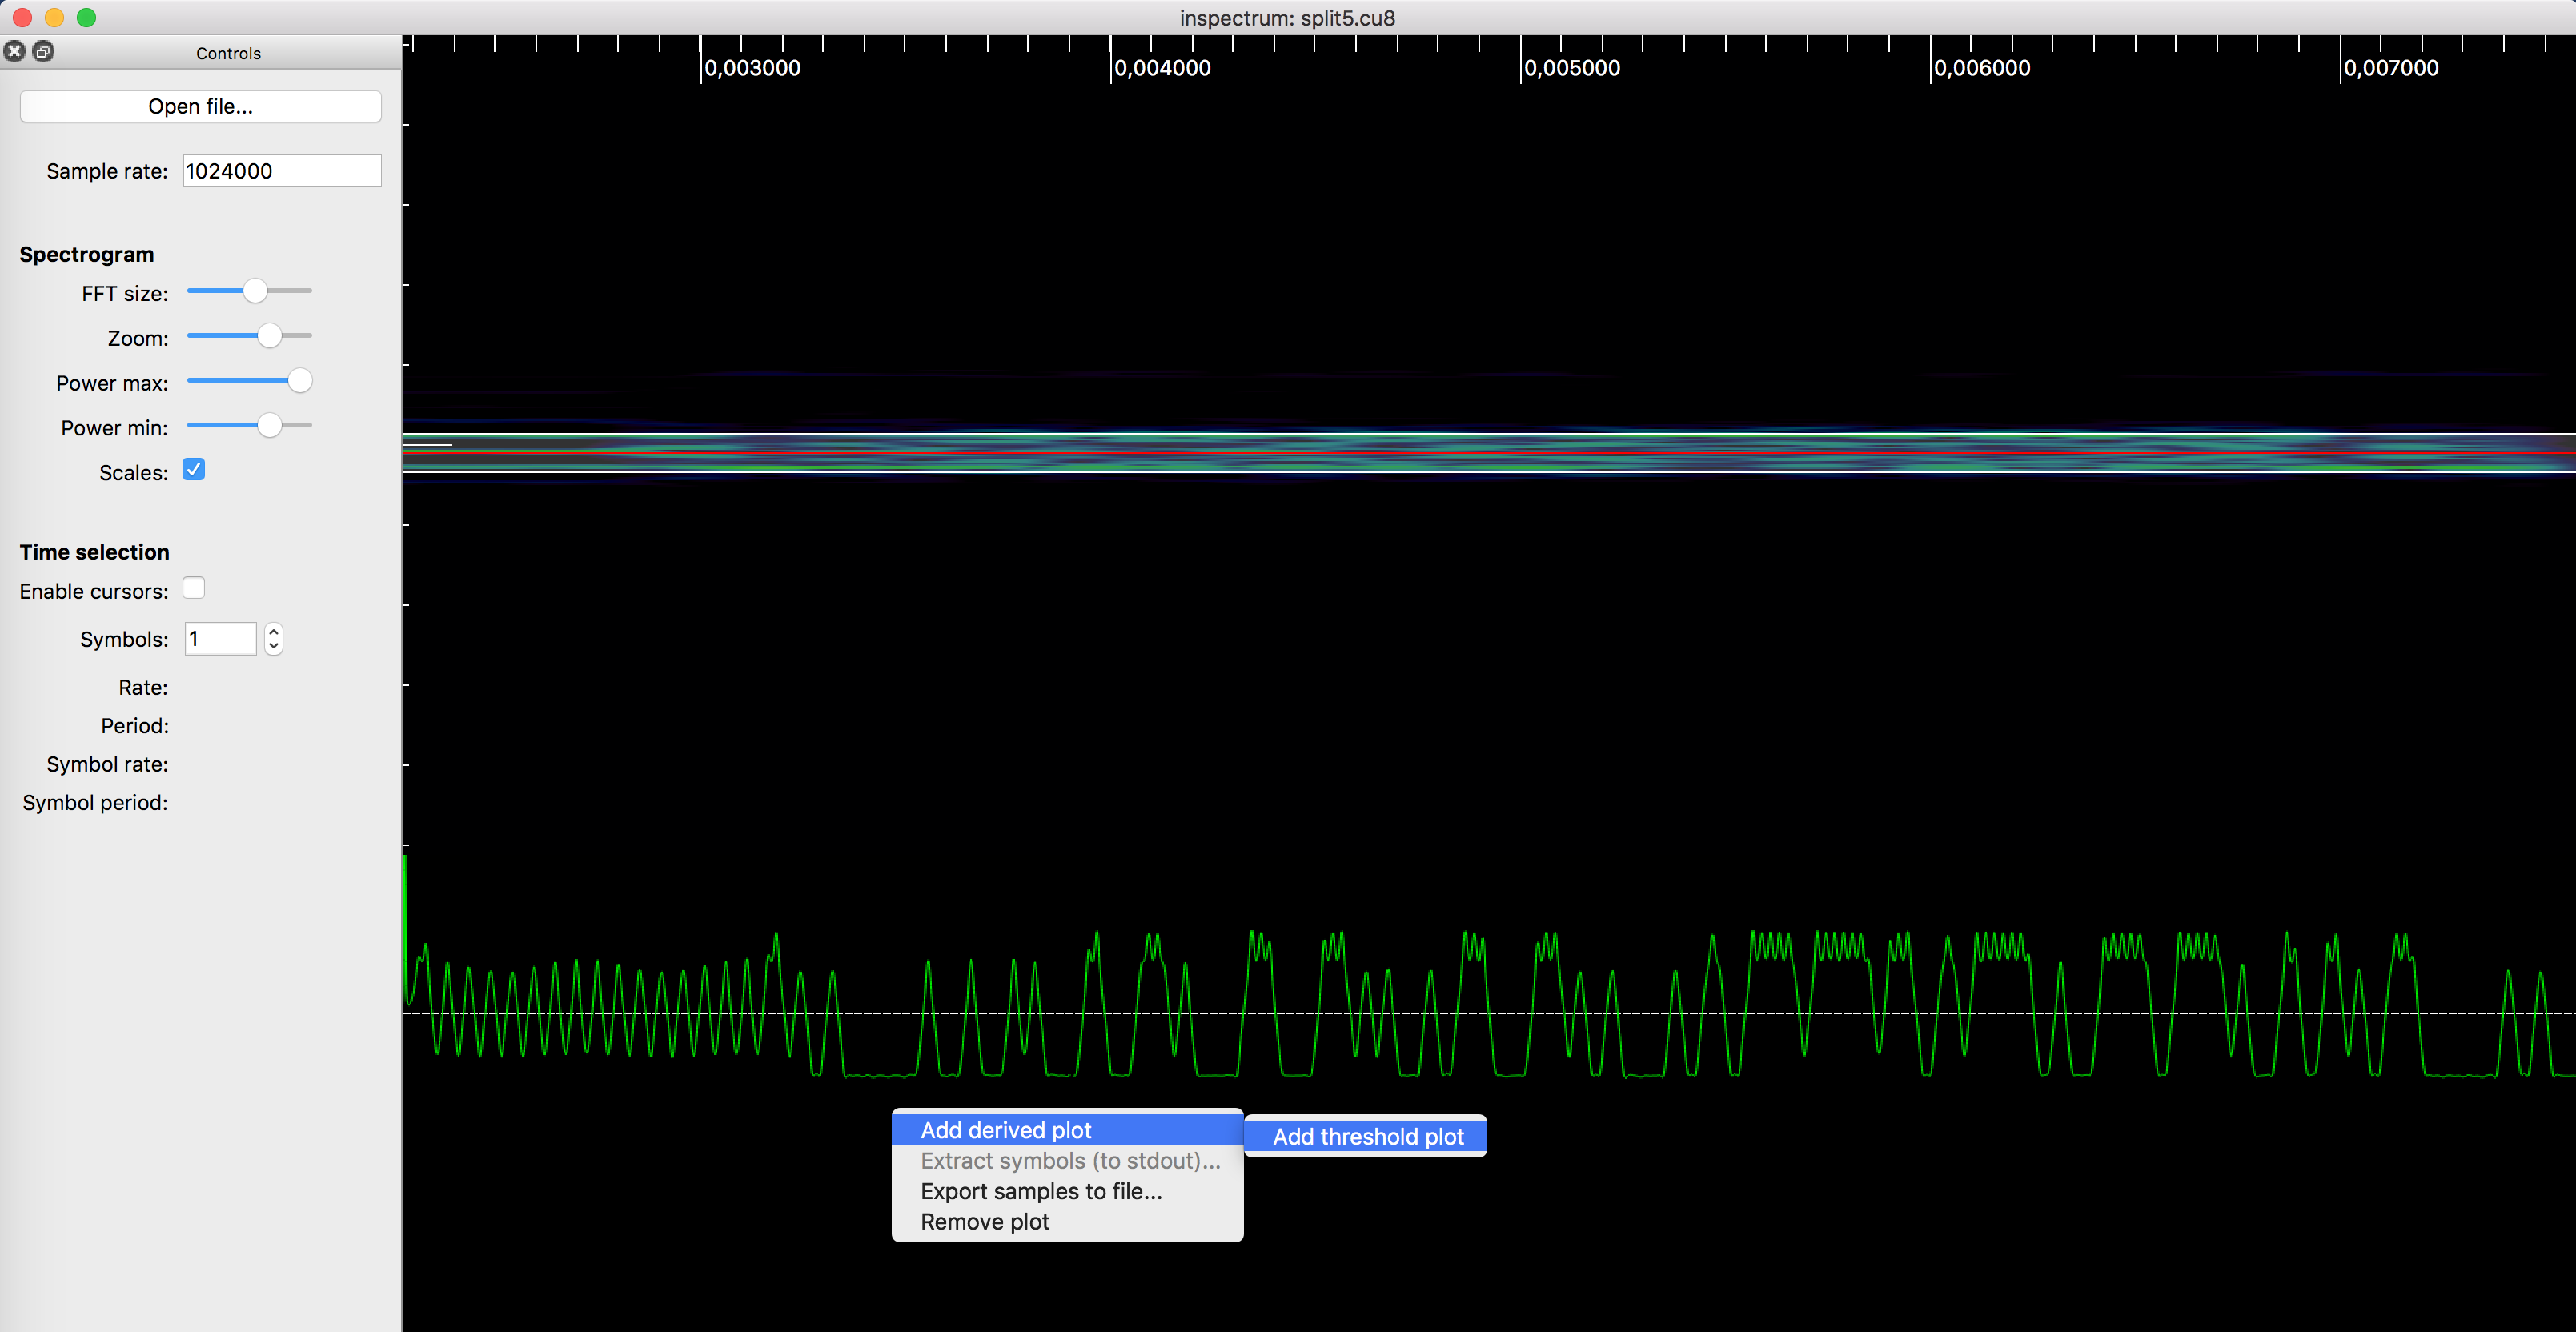Click the close controls panel icon
Screen dimensions: 2576x1332
click(x=14, y=51)
